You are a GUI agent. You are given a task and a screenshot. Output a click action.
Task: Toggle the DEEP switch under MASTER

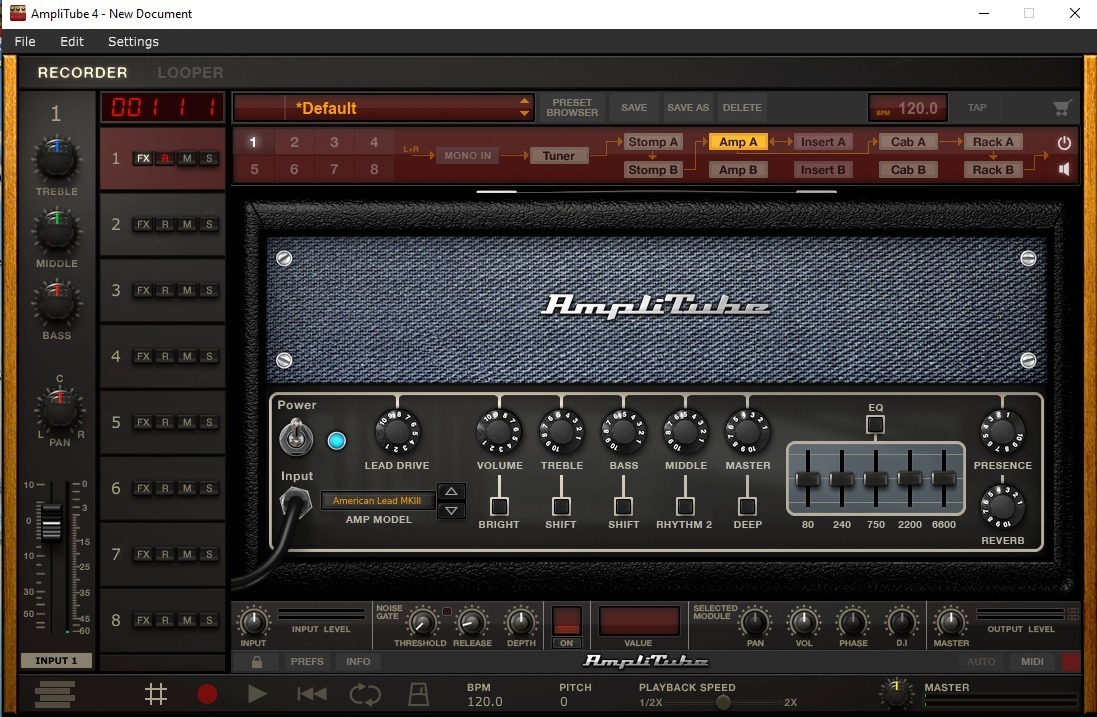point(747,506)
